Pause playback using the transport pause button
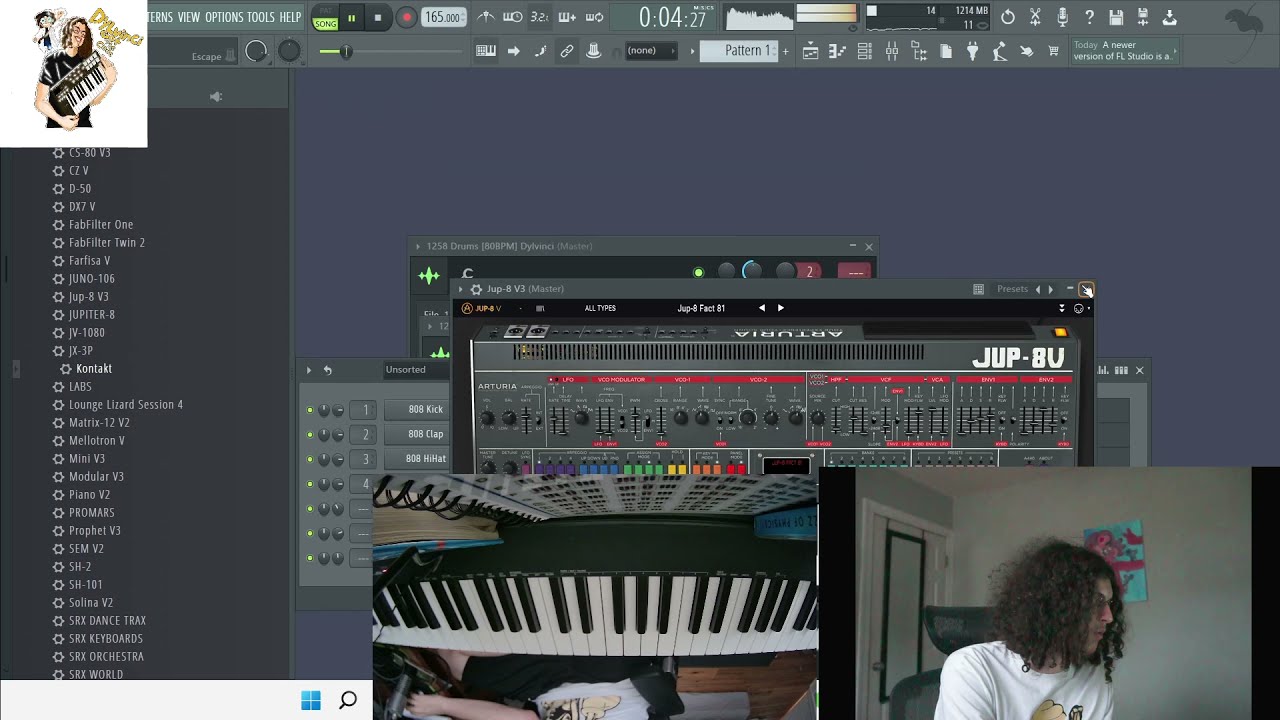This screenshot has width=1280, height=720. (352, 17)
